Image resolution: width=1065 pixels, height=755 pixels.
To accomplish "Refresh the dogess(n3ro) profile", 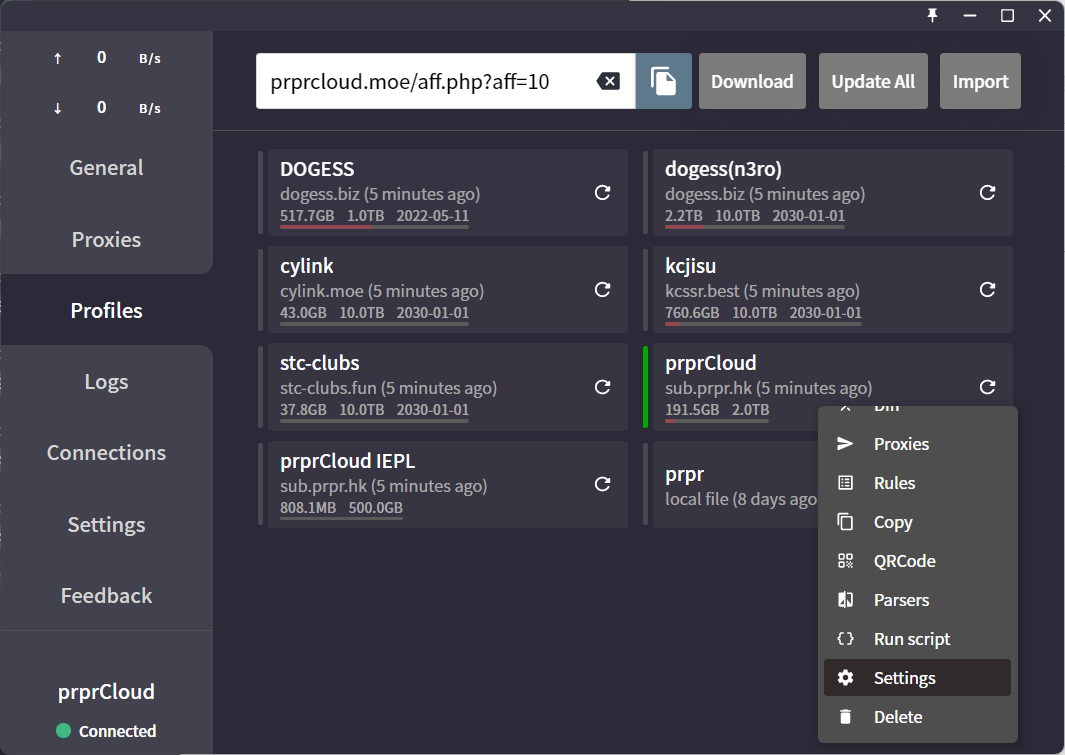I will point(987,192).
